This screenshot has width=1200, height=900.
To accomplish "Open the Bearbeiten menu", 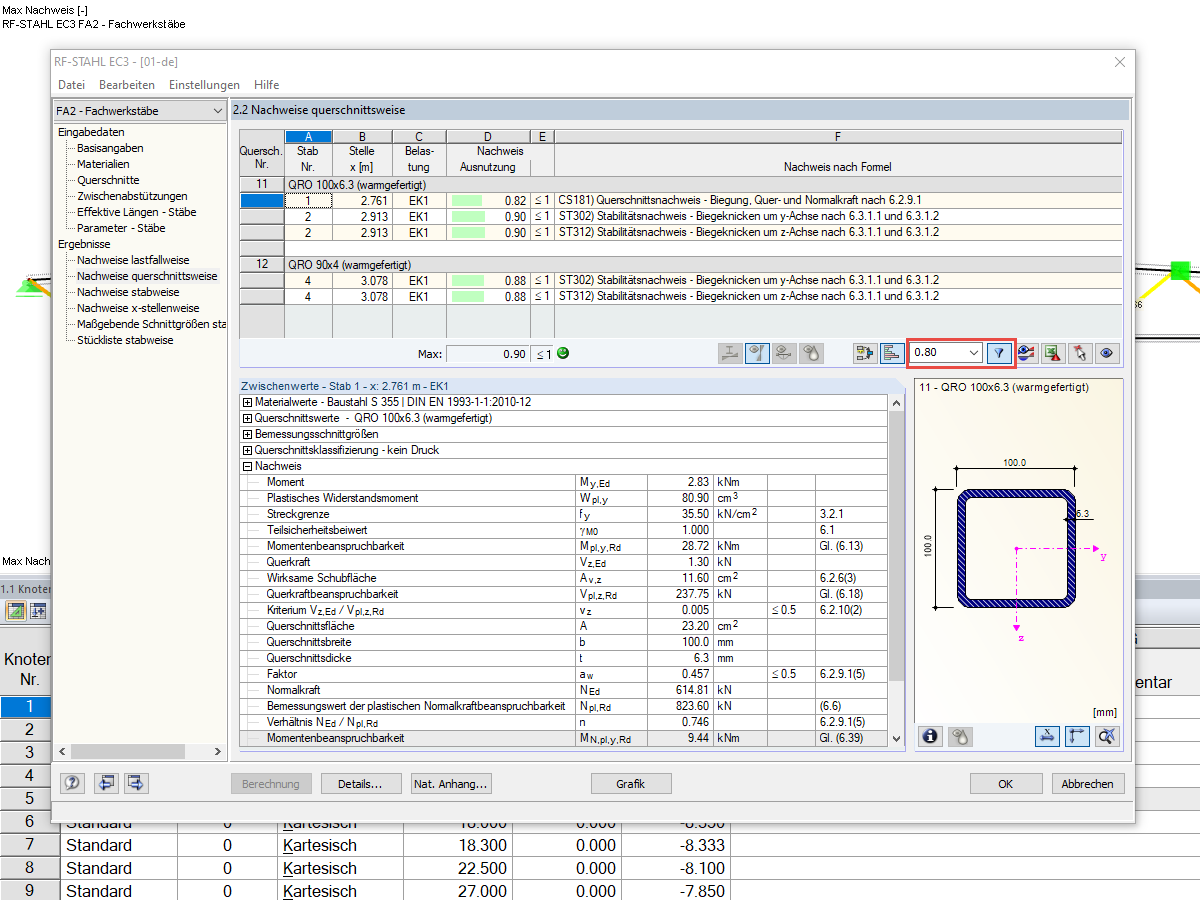I will (126, 85).
